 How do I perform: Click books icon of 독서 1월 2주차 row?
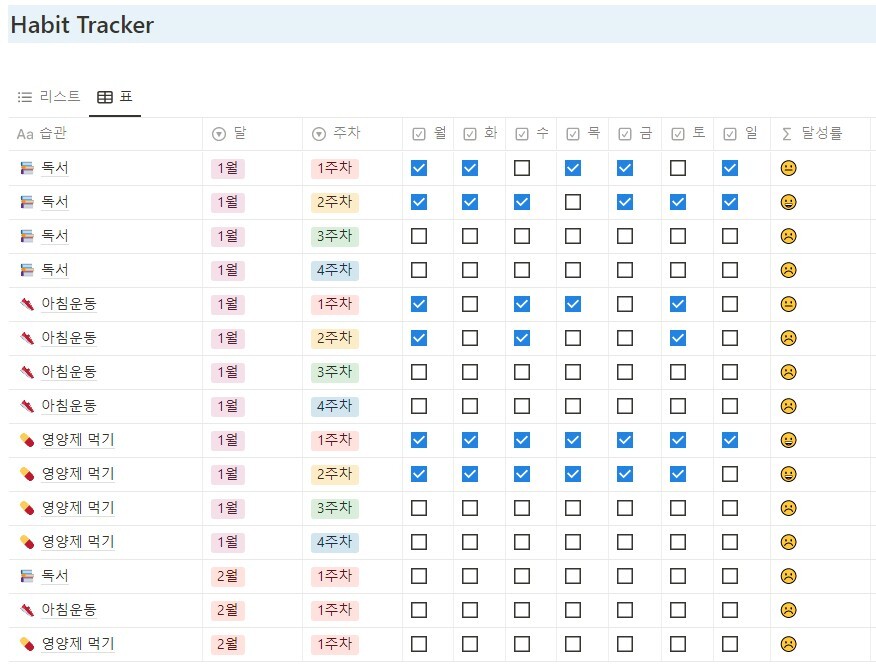27,202
